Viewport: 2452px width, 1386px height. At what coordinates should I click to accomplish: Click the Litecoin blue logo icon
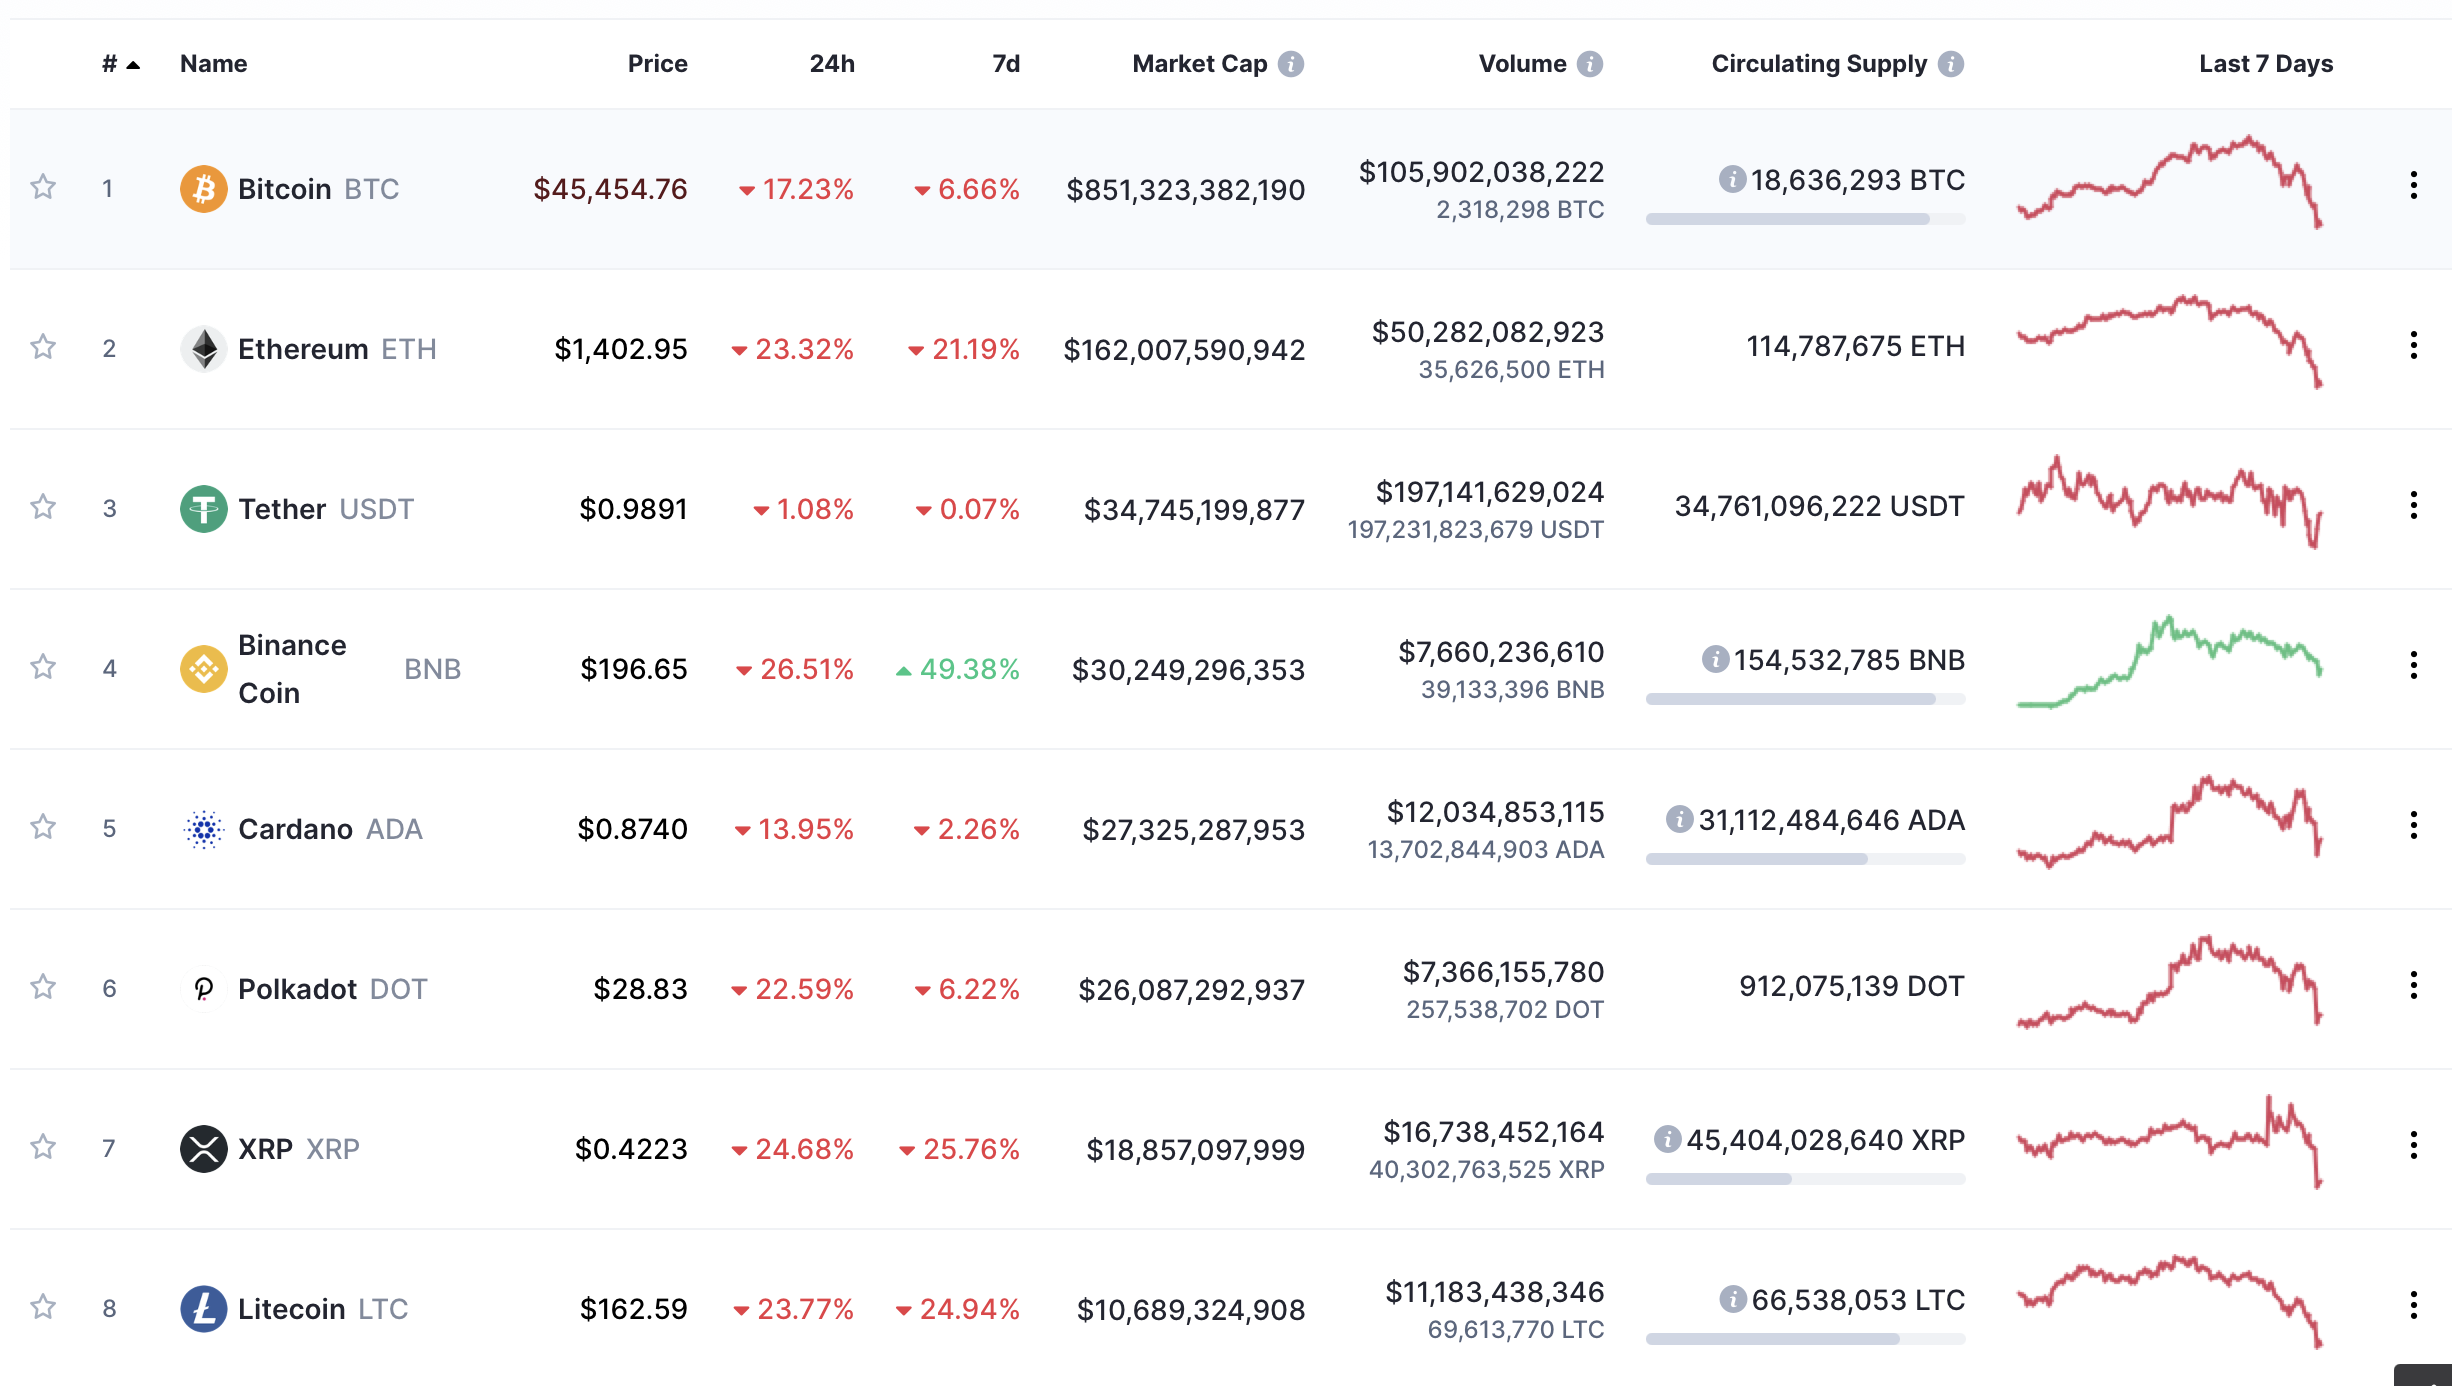pyautogui.click(x=203, y=1309)
